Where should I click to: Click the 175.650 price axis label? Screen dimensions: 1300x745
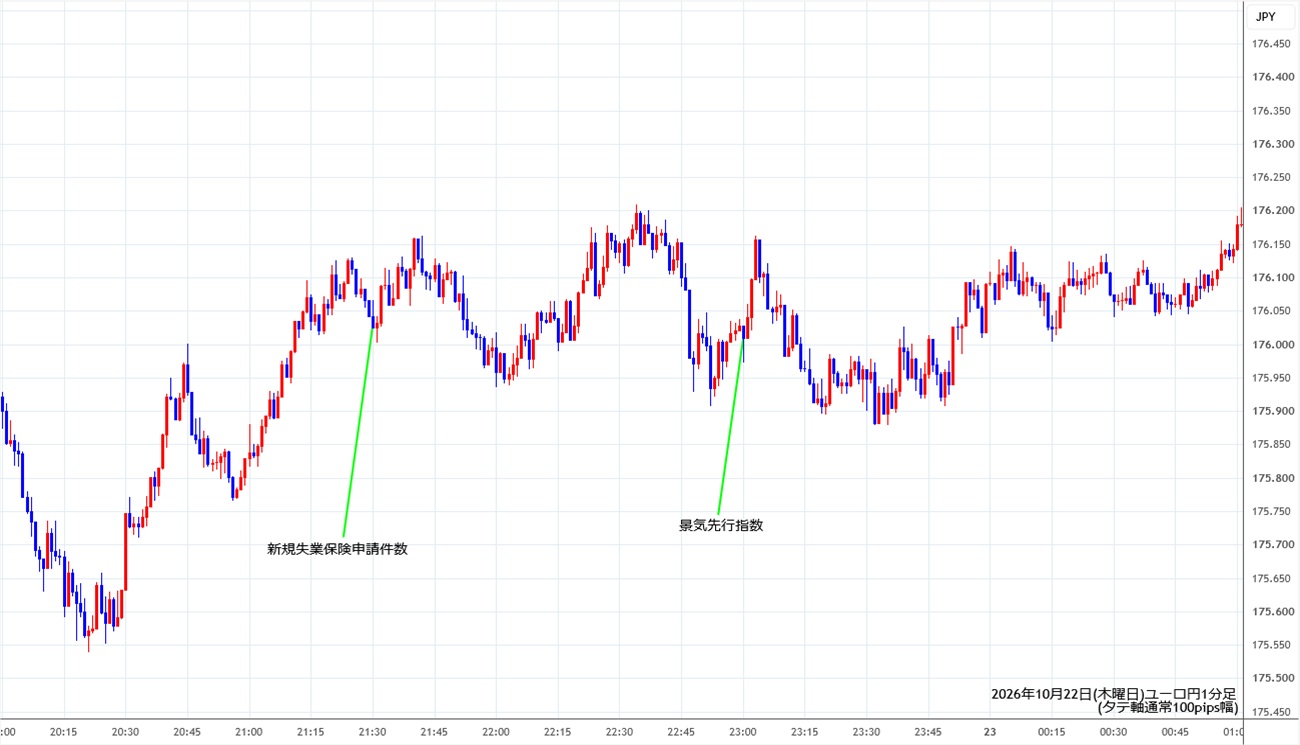coord(1271,579)
